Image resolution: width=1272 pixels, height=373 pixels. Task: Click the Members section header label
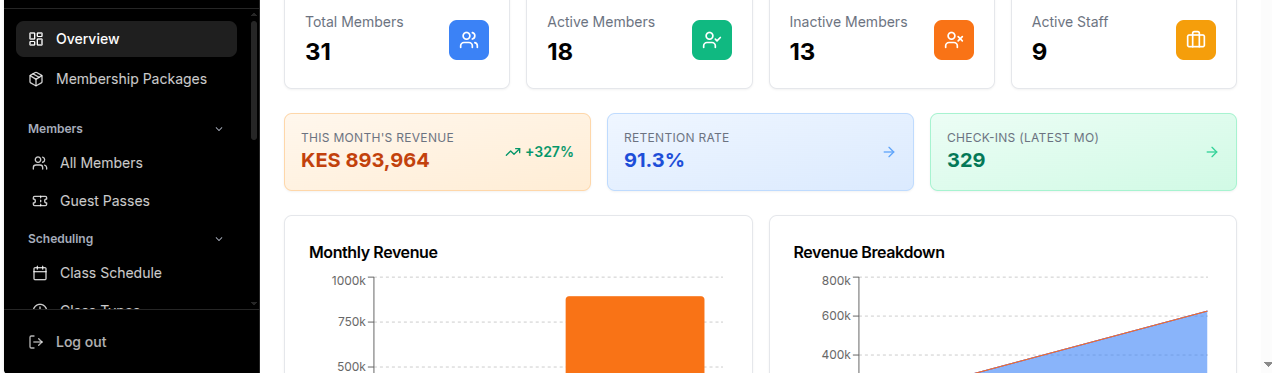[x=55, y=129]
